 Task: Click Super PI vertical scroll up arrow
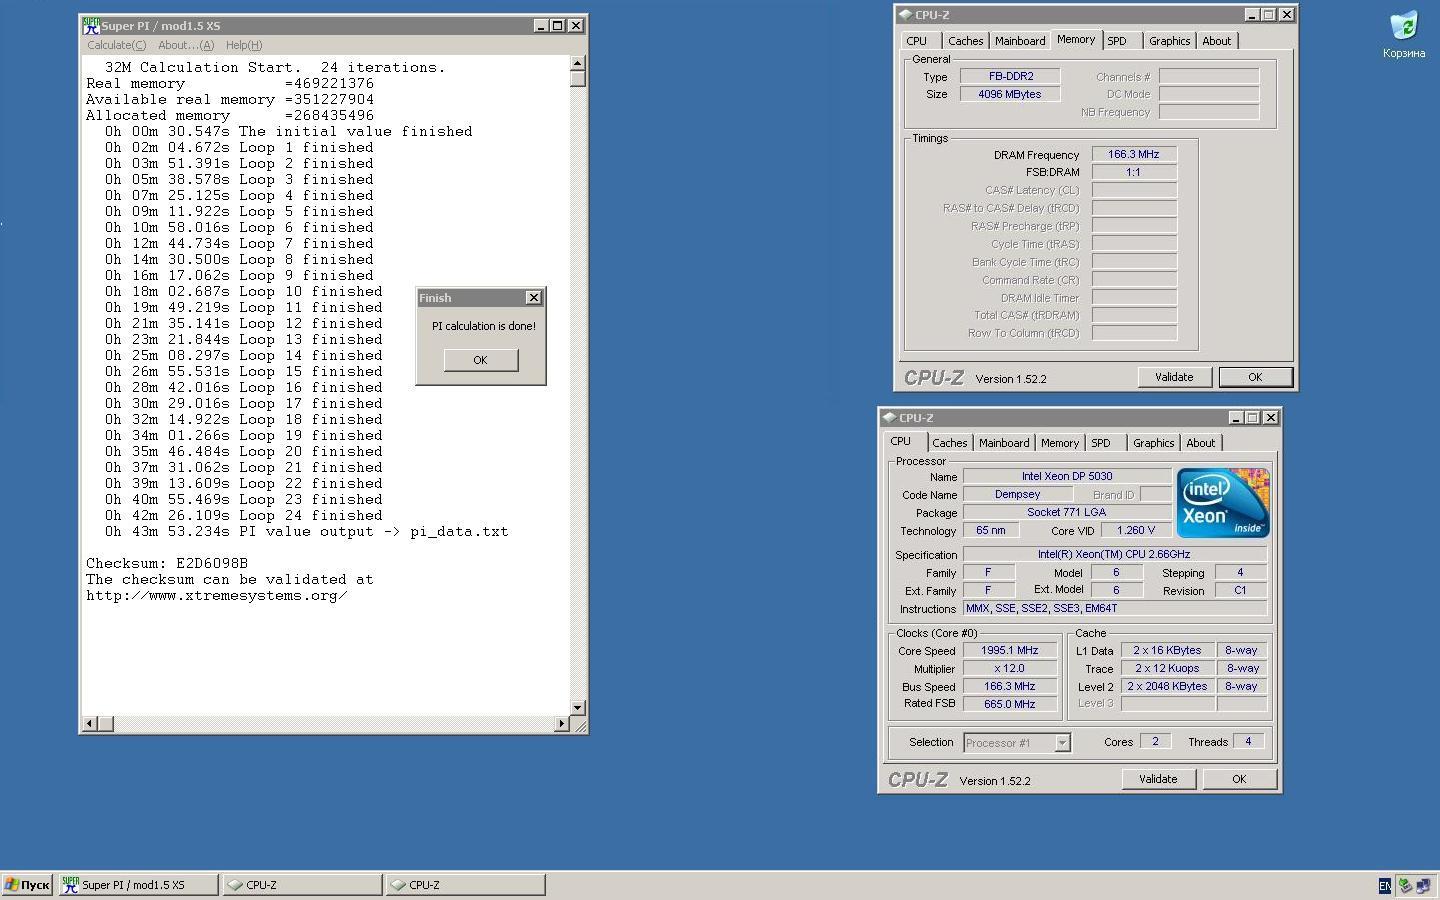(x=577, y=63)
